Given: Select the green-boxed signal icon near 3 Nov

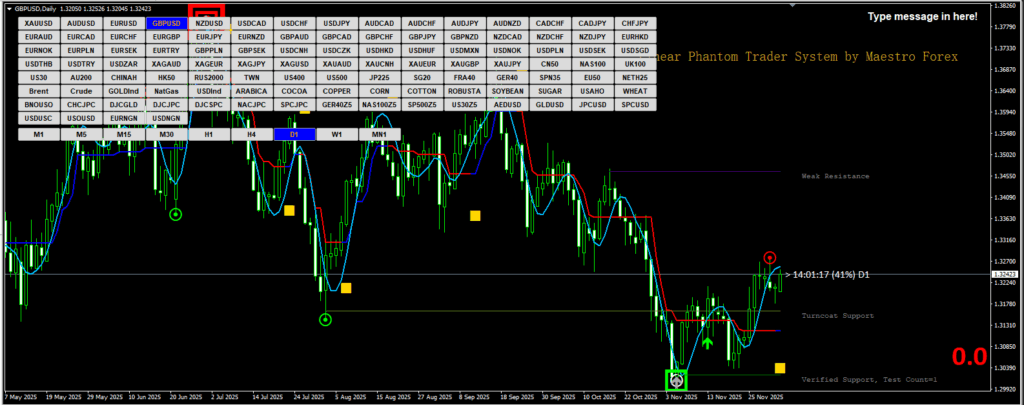Looking at the screenshot, I should tap(677, 380).
